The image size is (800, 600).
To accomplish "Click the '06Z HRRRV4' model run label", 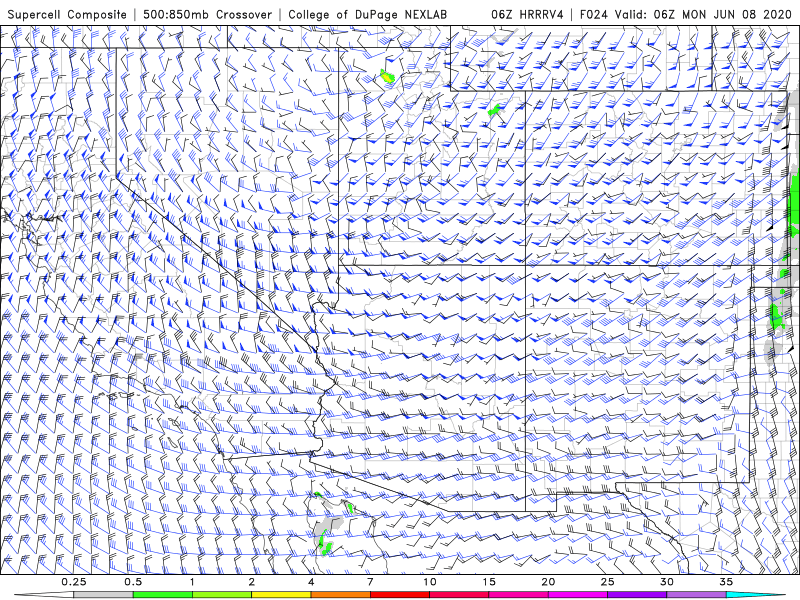I will coord(527,15).
